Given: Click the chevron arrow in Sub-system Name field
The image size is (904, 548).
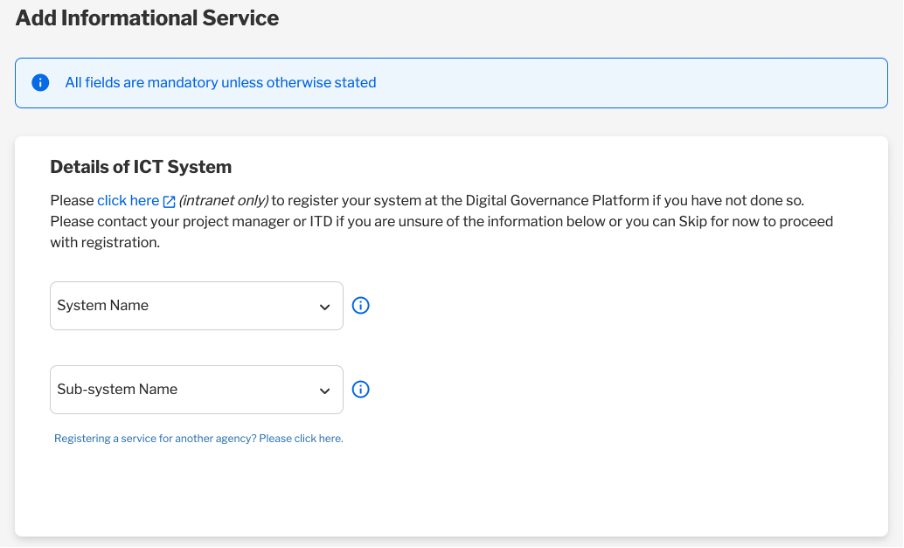Looking at the screenshot, I should [x=325, y=391].
